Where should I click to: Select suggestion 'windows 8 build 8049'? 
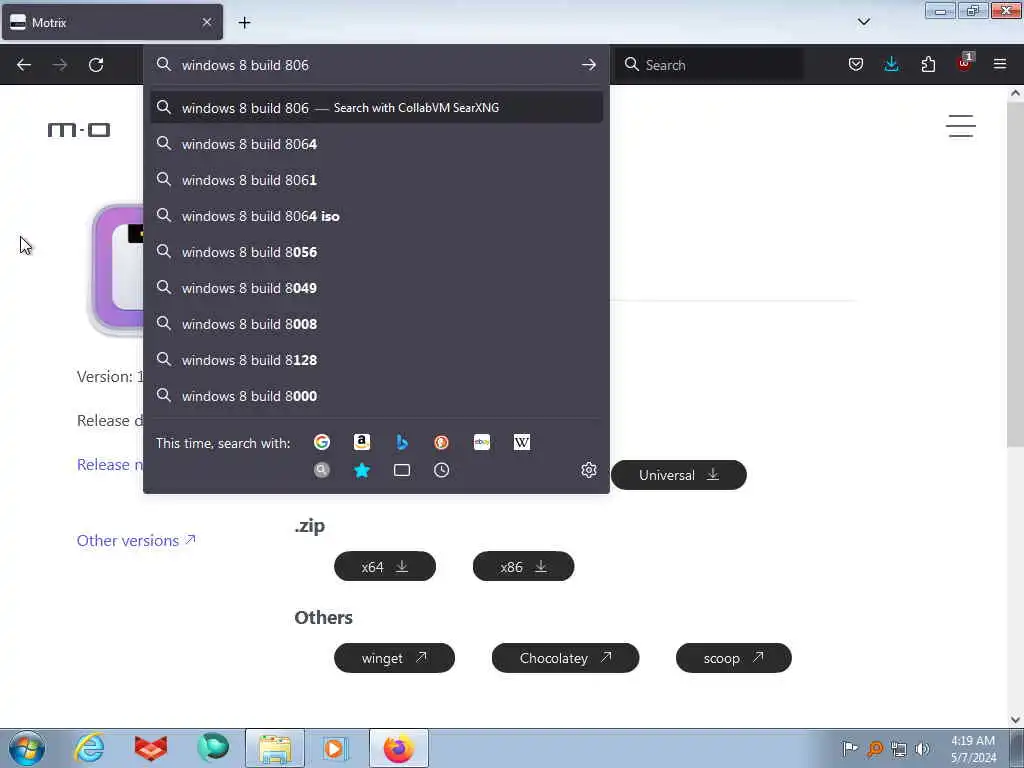(x=377, y=287)
